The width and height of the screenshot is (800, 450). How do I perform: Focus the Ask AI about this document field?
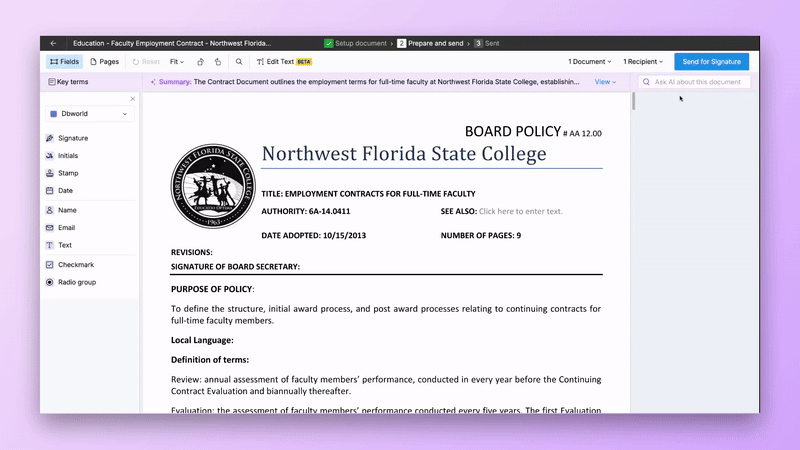pos(694,82)
